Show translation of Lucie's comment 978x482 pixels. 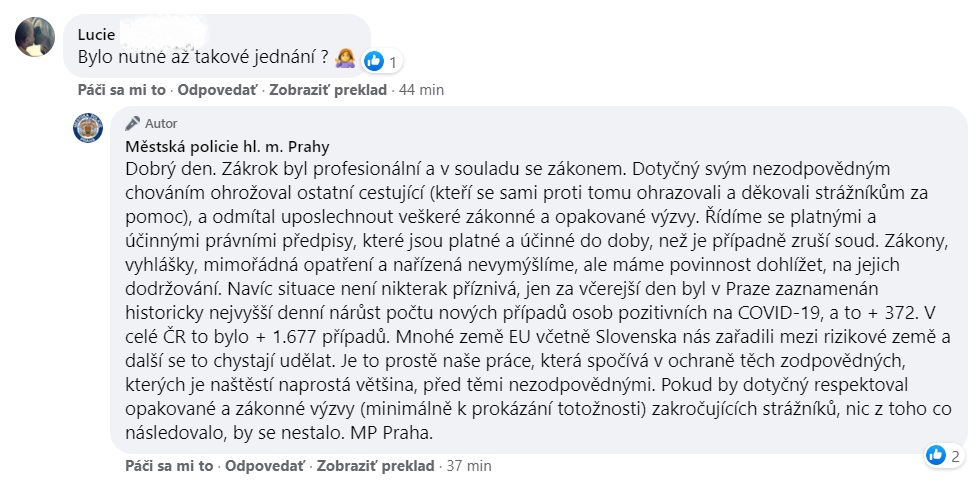click(328, 90)
